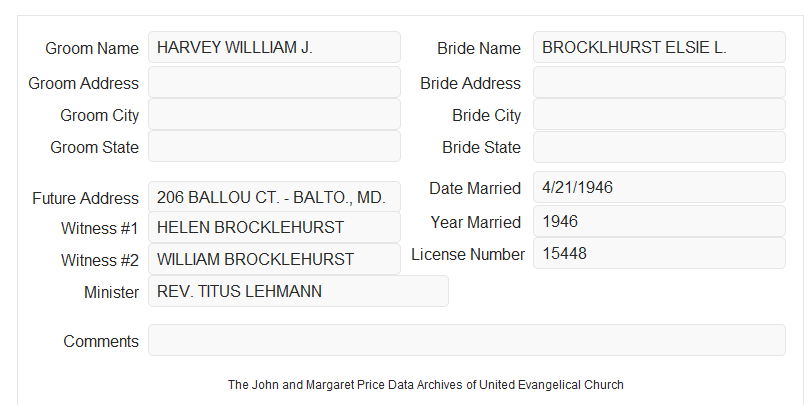Viewport: 805px width, 405px height.
Task: Focus the empty Groom Address field
Action: (274, 82)
